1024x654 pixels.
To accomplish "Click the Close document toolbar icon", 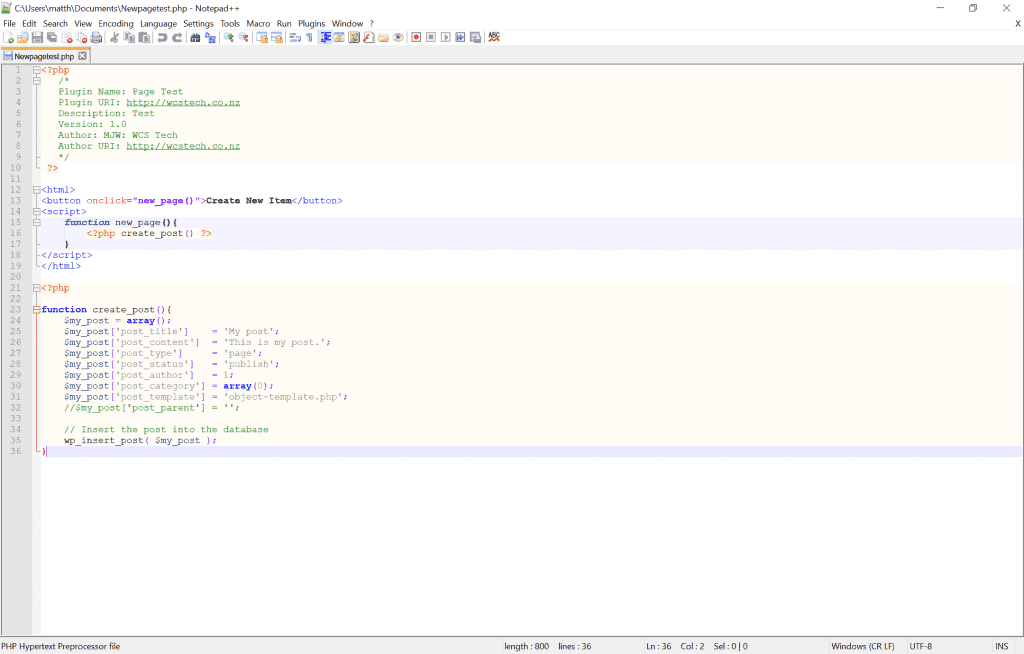I will tap(67, 37).
